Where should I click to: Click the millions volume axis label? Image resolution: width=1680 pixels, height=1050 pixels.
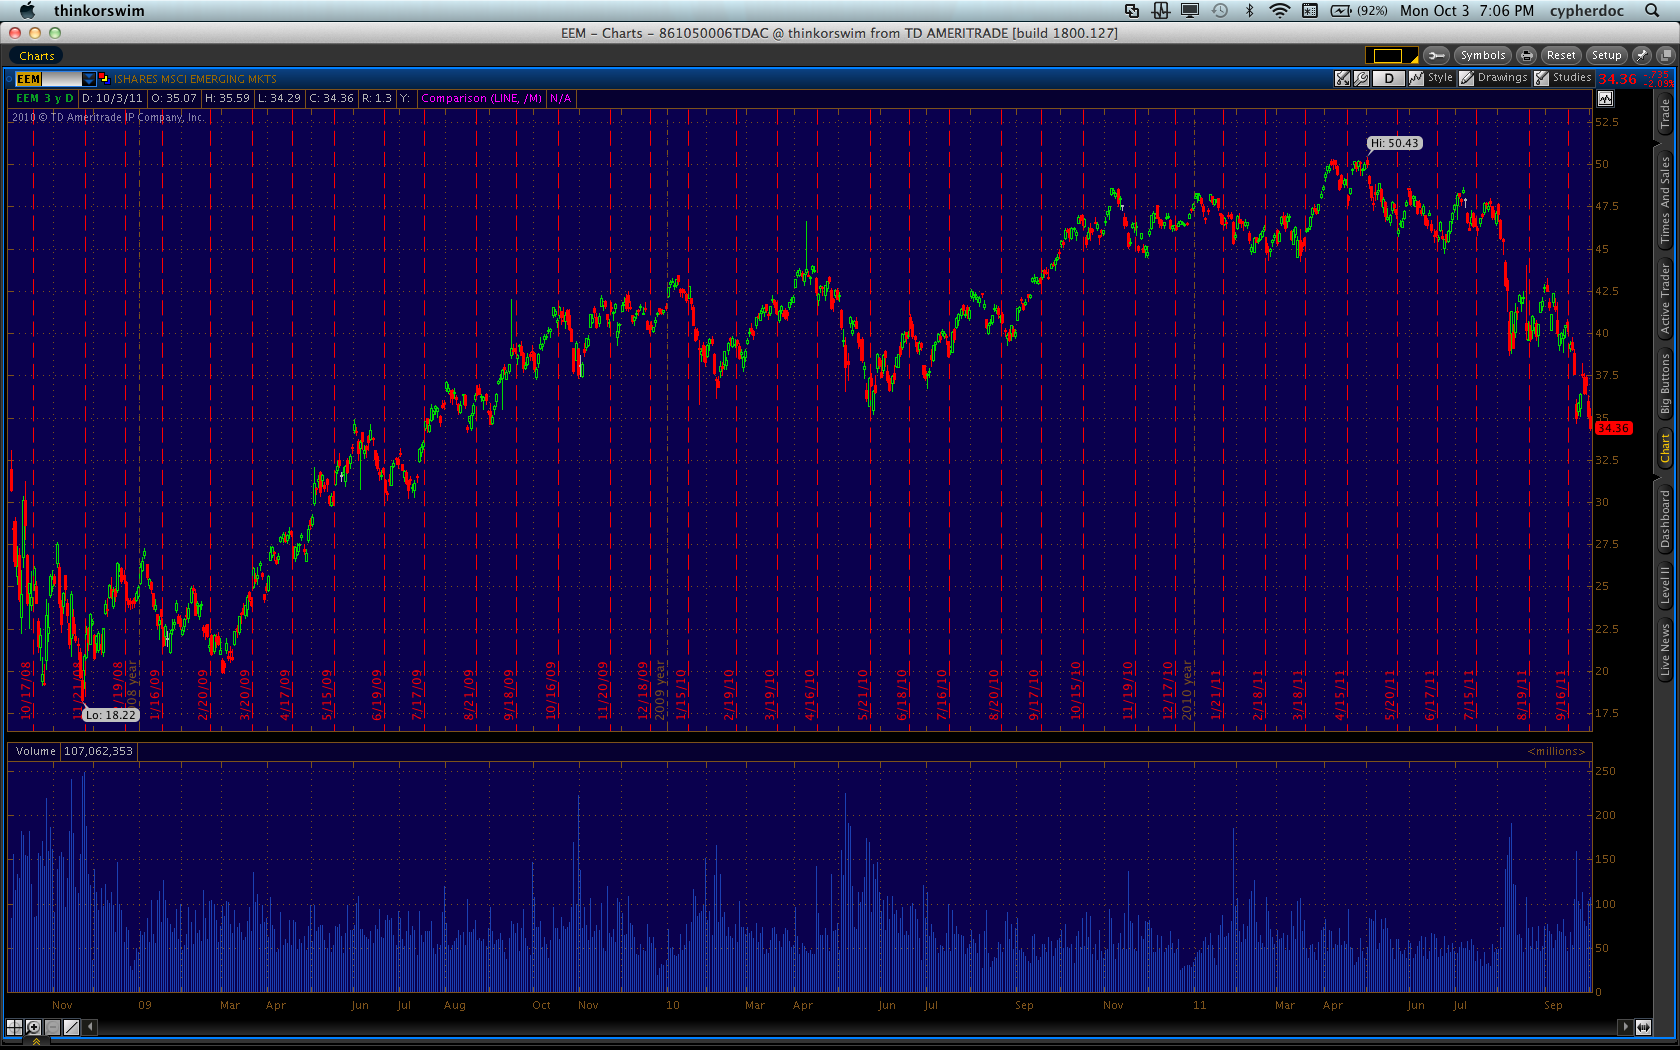pyautogui.click(x=1556, y=751)
